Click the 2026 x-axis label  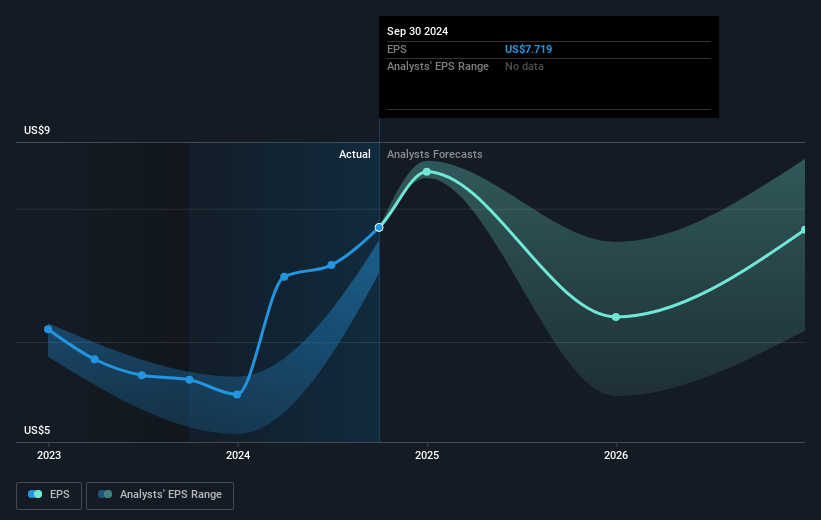point(616,456)
